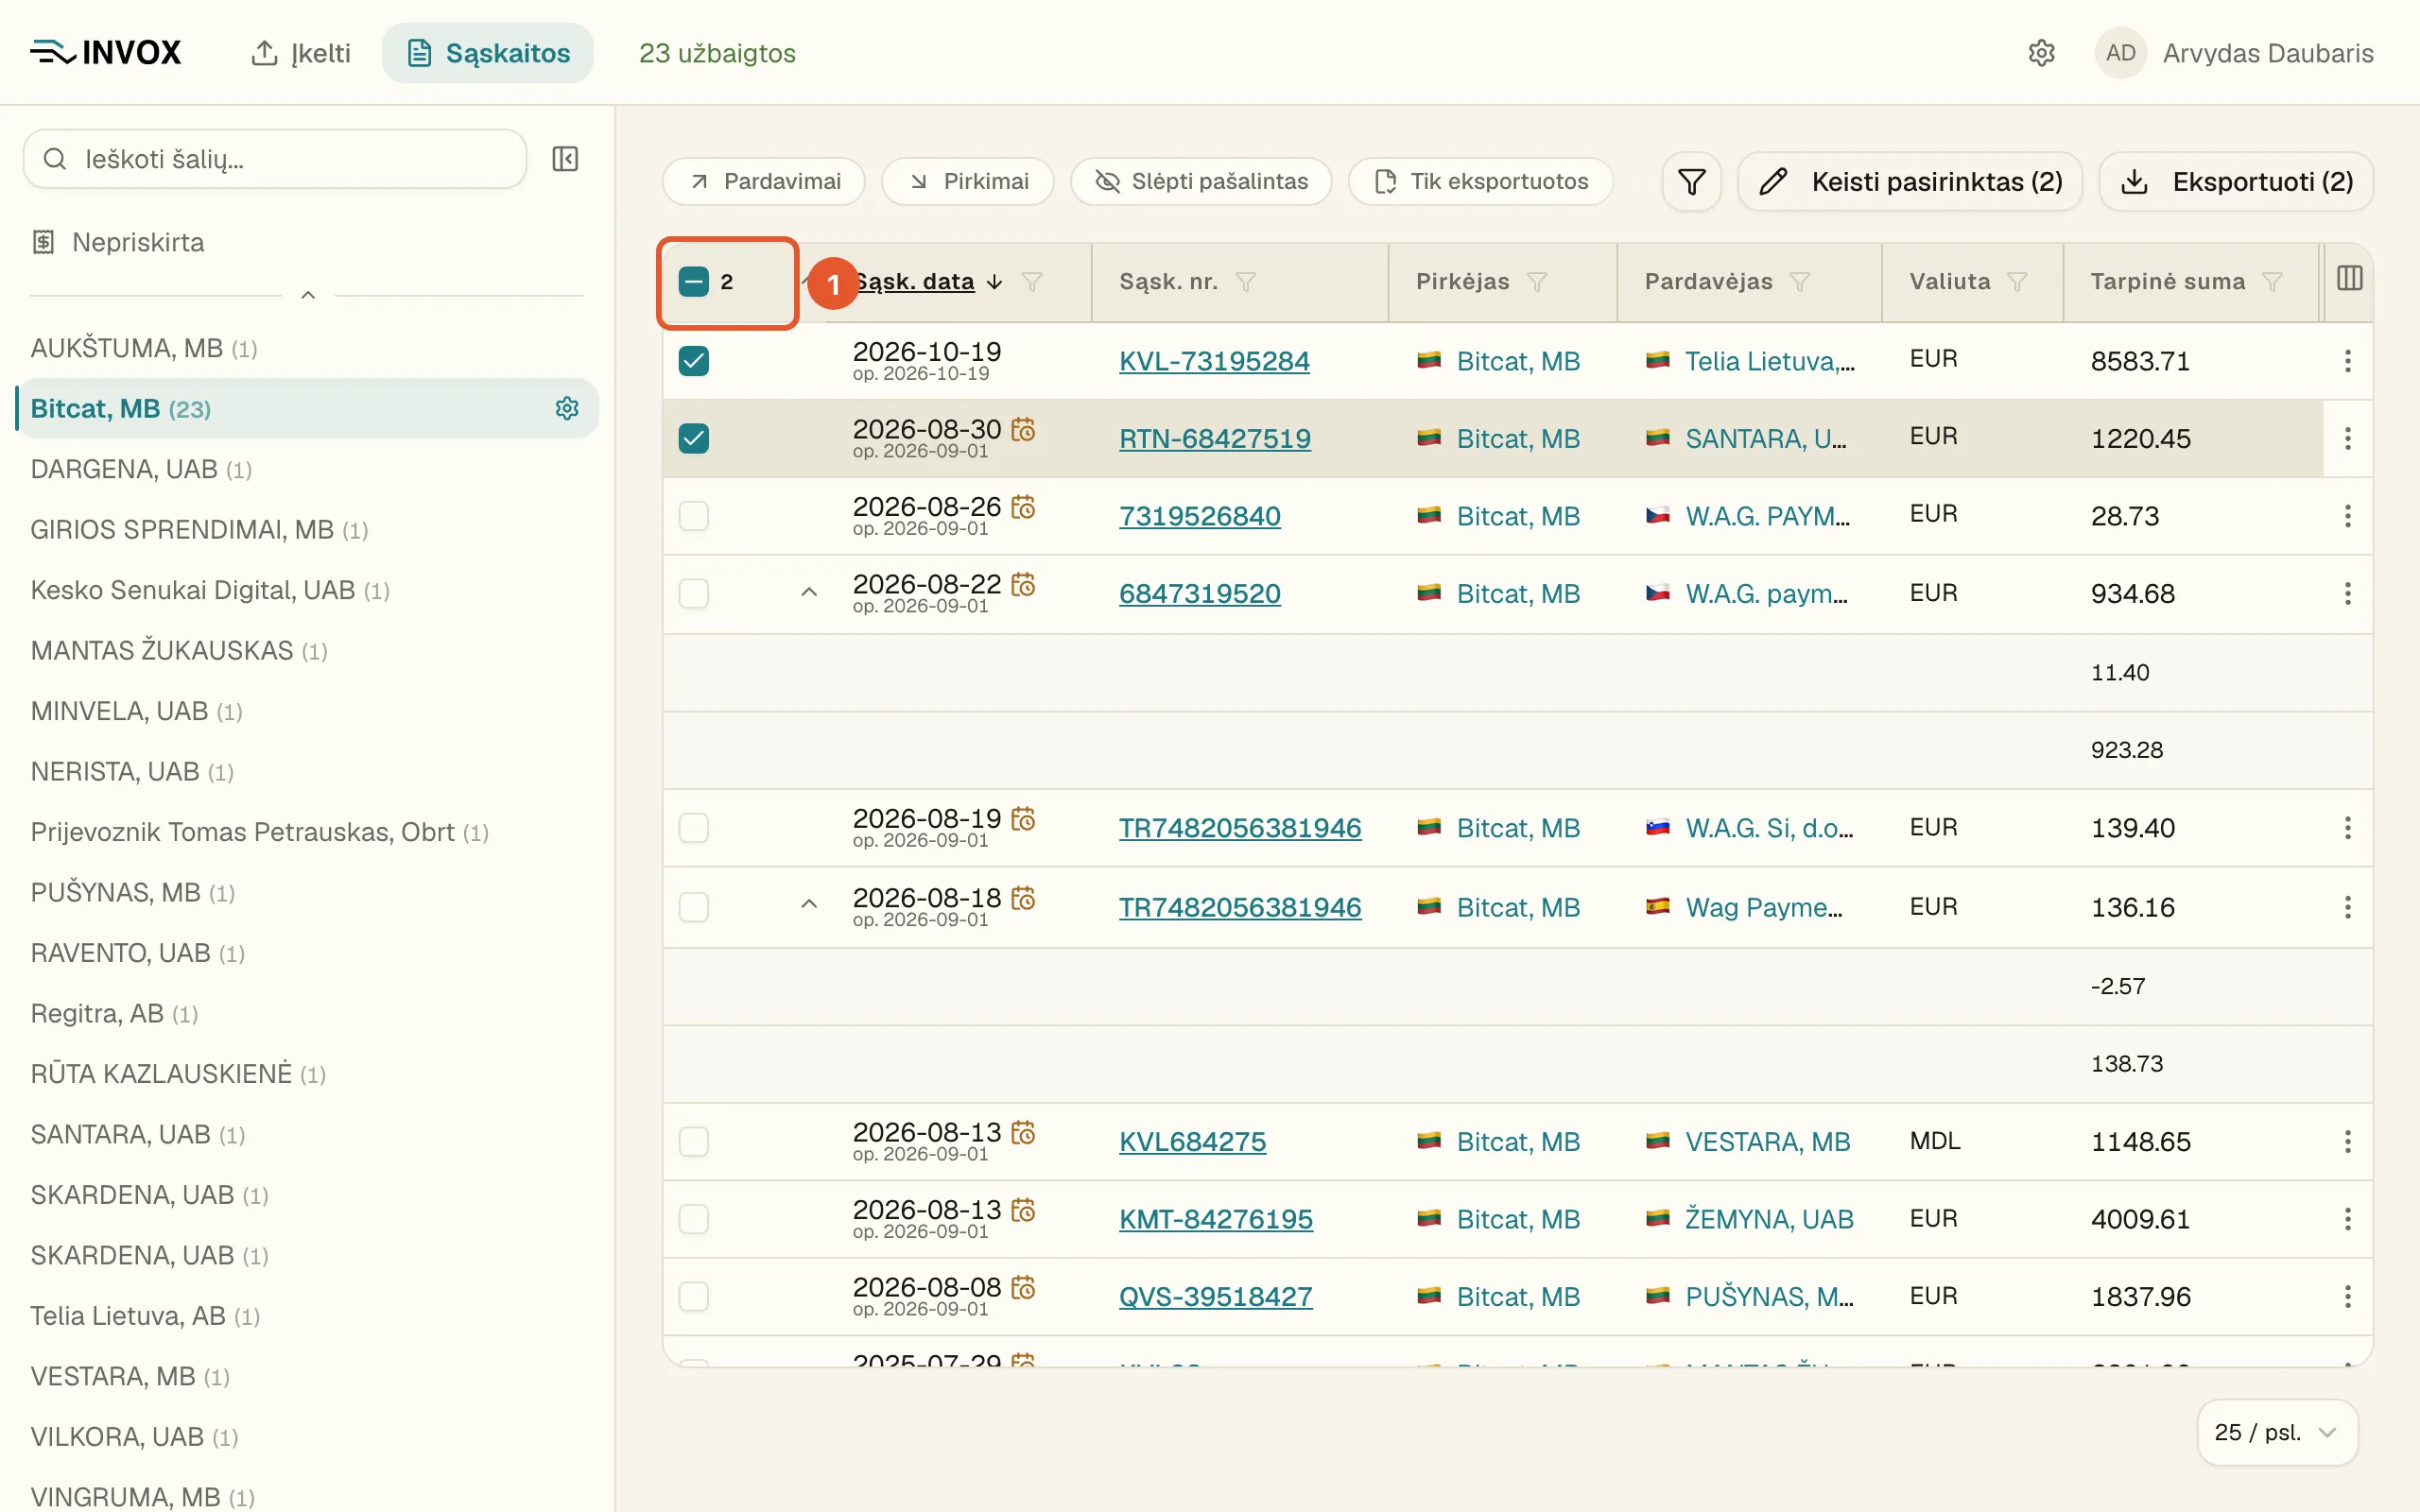Open invoice link KVL-73195284
Image resolution: width=2420 pixels, height=1512 pixels.
pos(1214,361)
